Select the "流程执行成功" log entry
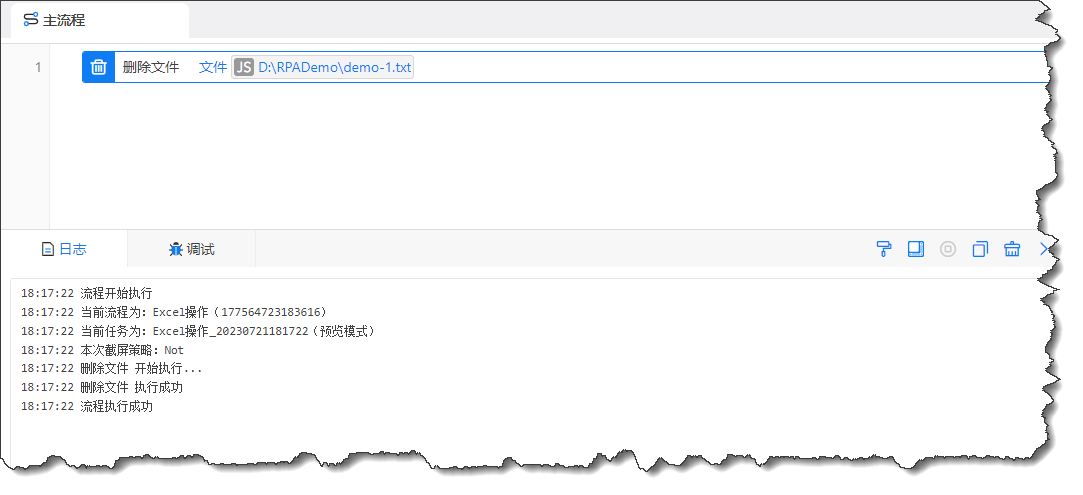This screenshot has width=1083, height=495. pyautogui.click(x=116, y=407)
